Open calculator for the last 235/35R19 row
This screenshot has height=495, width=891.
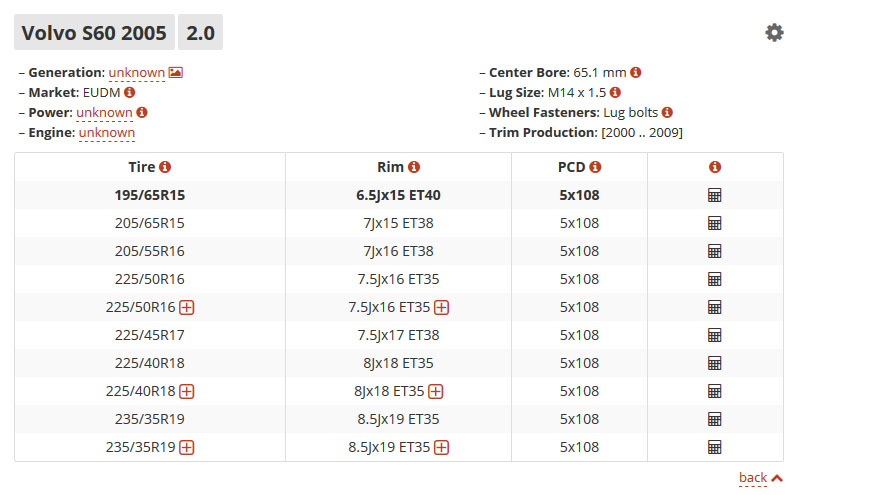pos(714,447)
